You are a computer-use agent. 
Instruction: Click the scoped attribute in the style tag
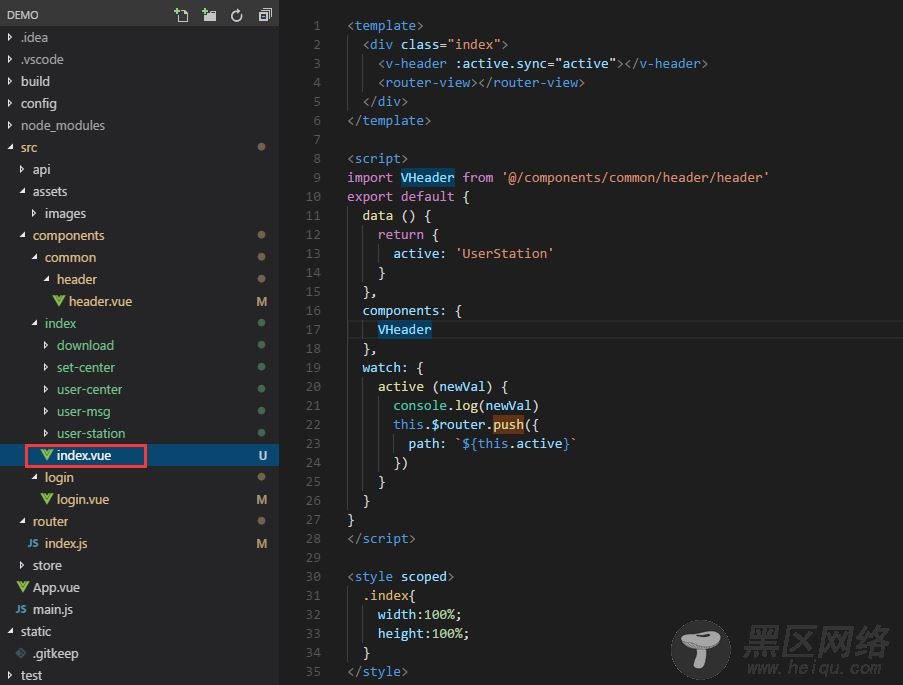click(x=423, y=577)
